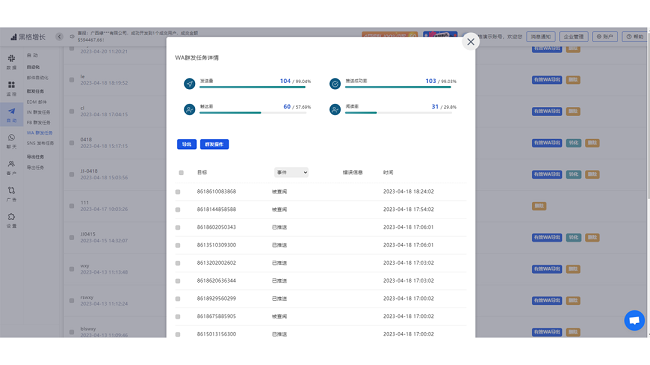Open the WhatsApp chat sidebar icon
This screenshot has width=650, height=365.
[x=12, y=138]
